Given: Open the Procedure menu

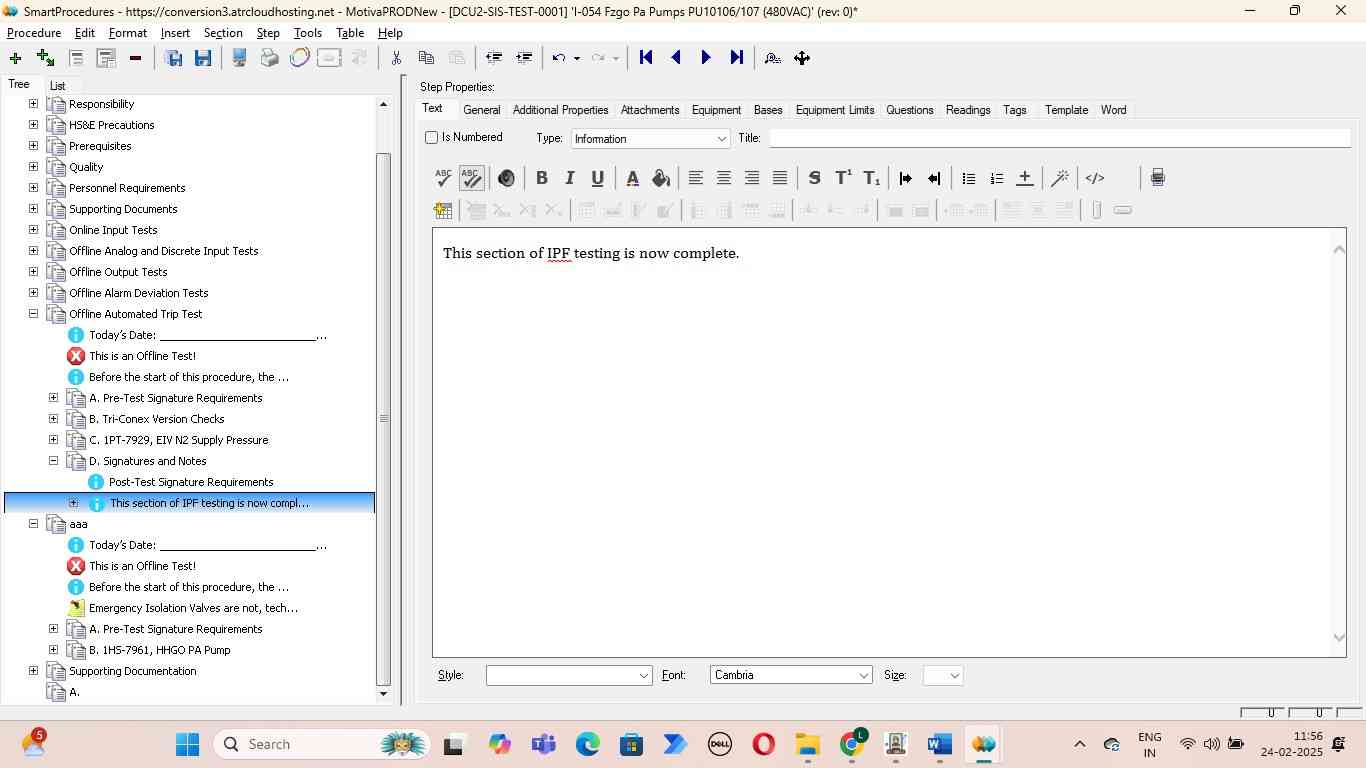Looking at the screenshot, I should pos(34,33).
